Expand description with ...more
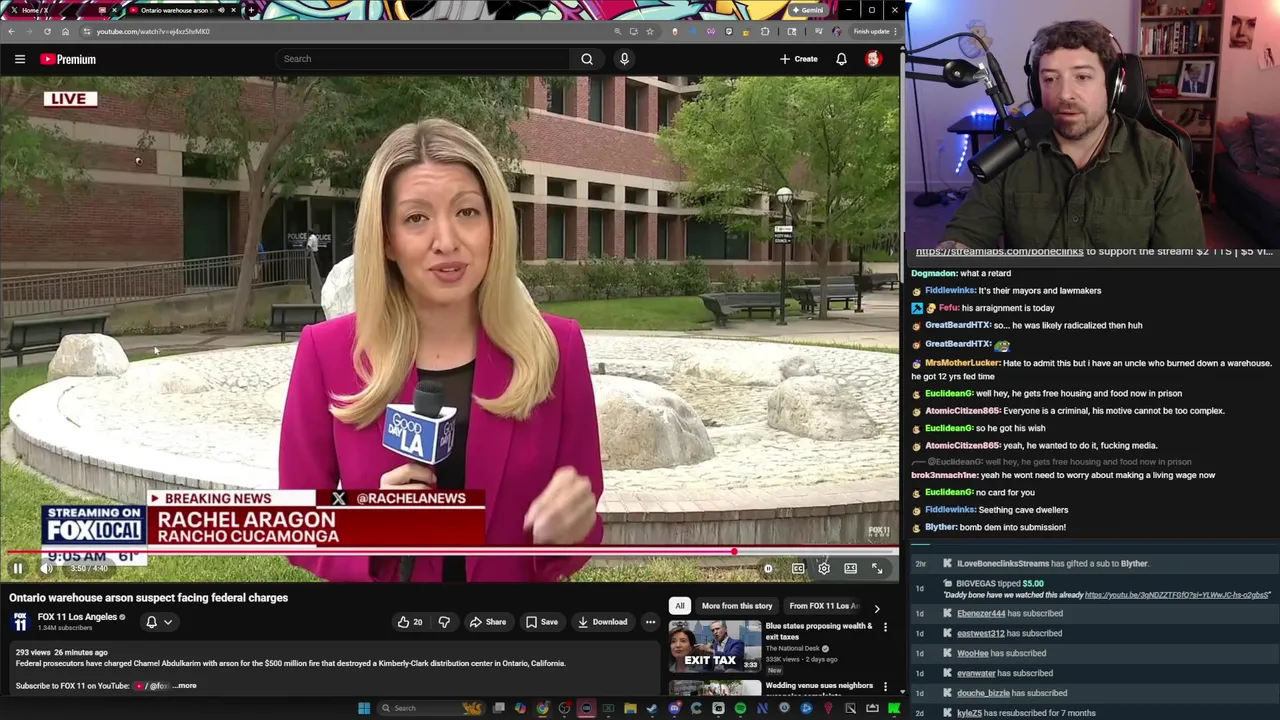The height and width of the screenshot is (720, 1280). click(185, 686)
